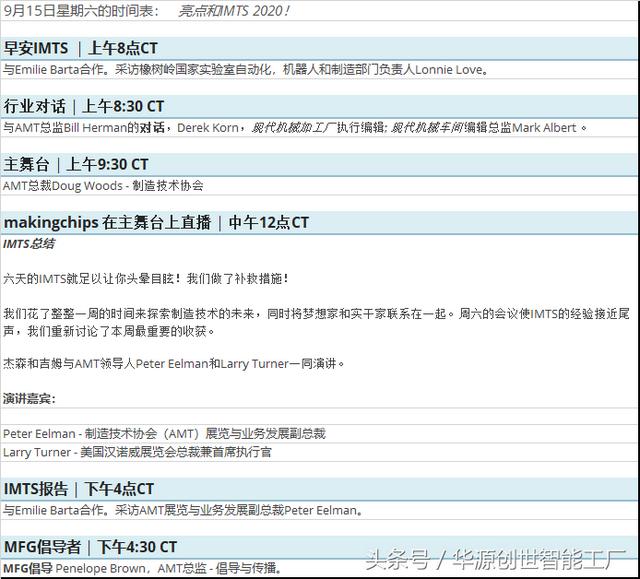Click the '早安IMTS | 上午8点CT' heading

click(x=81, y=48)
